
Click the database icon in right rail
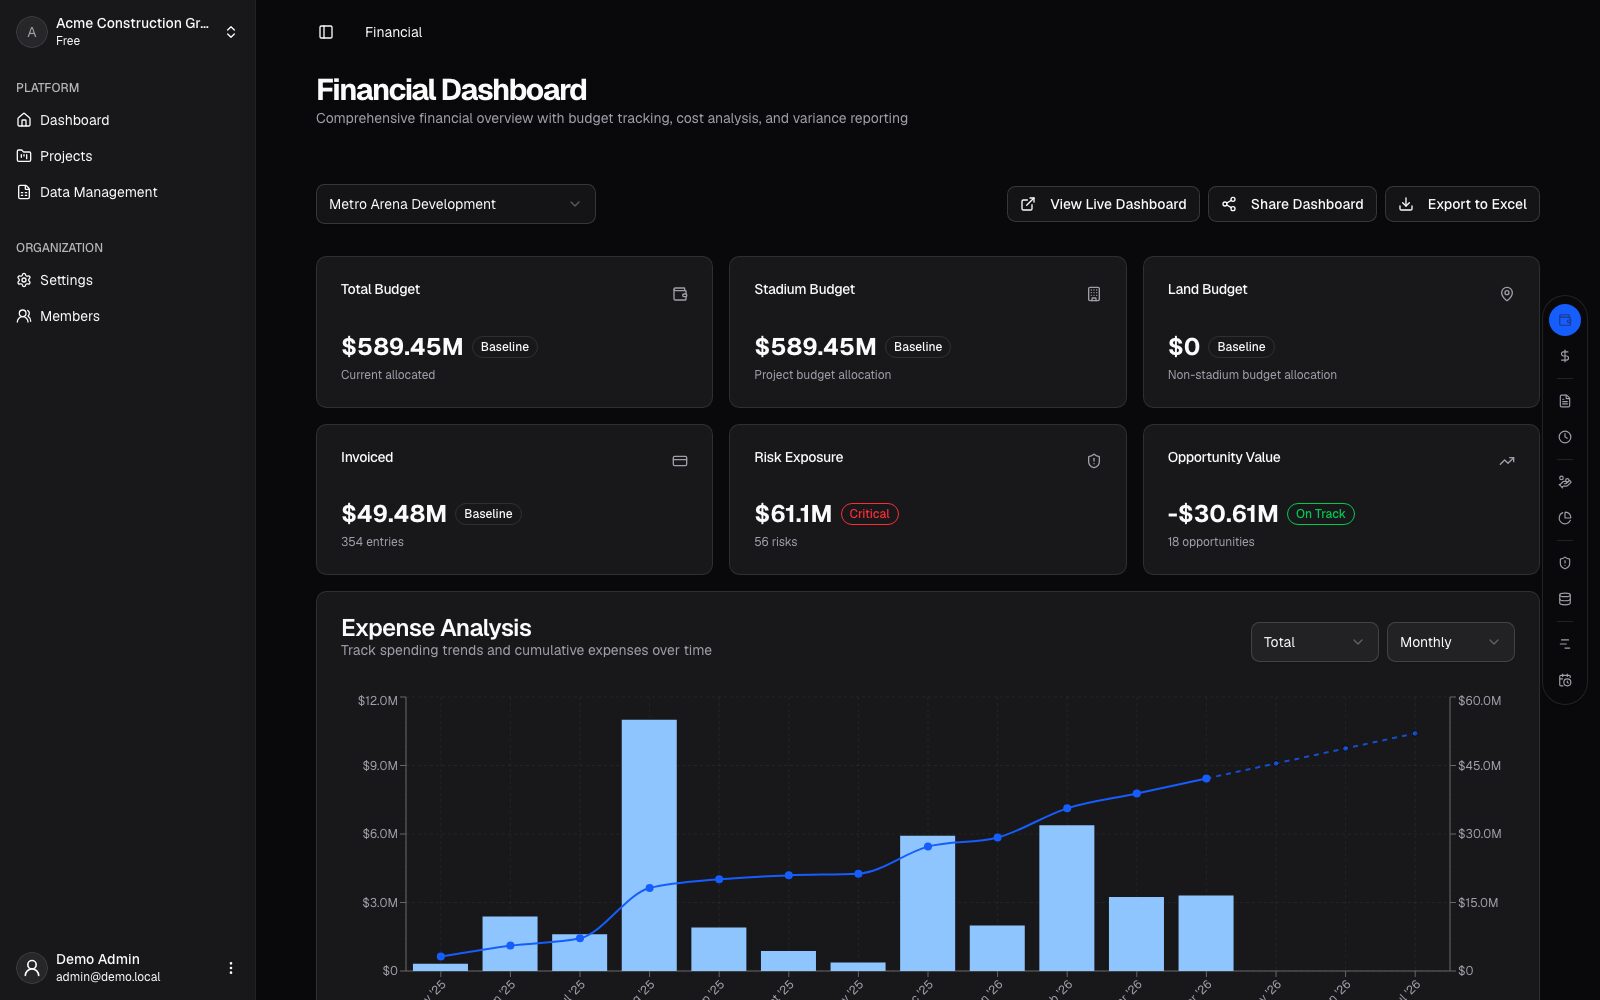coord(1565,599)
